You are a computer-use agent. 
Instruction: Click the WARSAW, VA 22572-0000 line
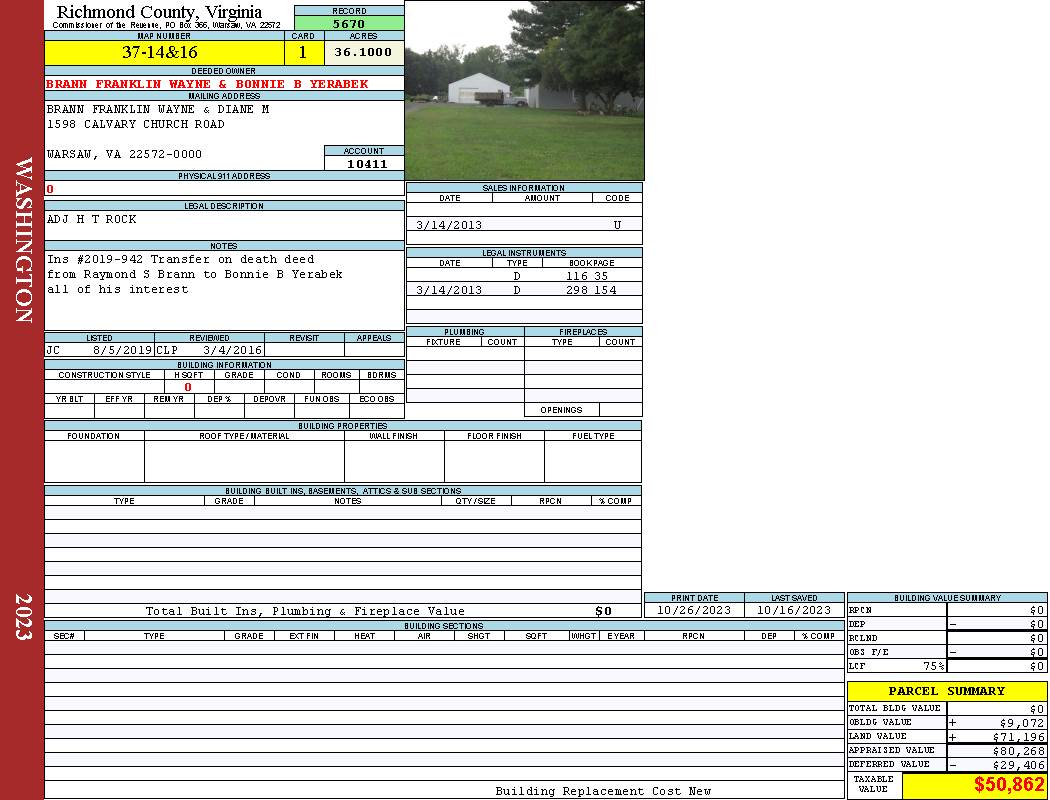124,154
